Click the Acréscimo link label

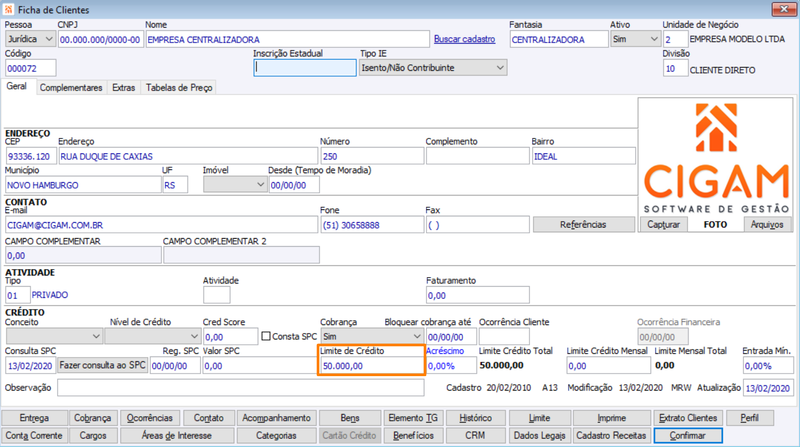click(445, 351)
